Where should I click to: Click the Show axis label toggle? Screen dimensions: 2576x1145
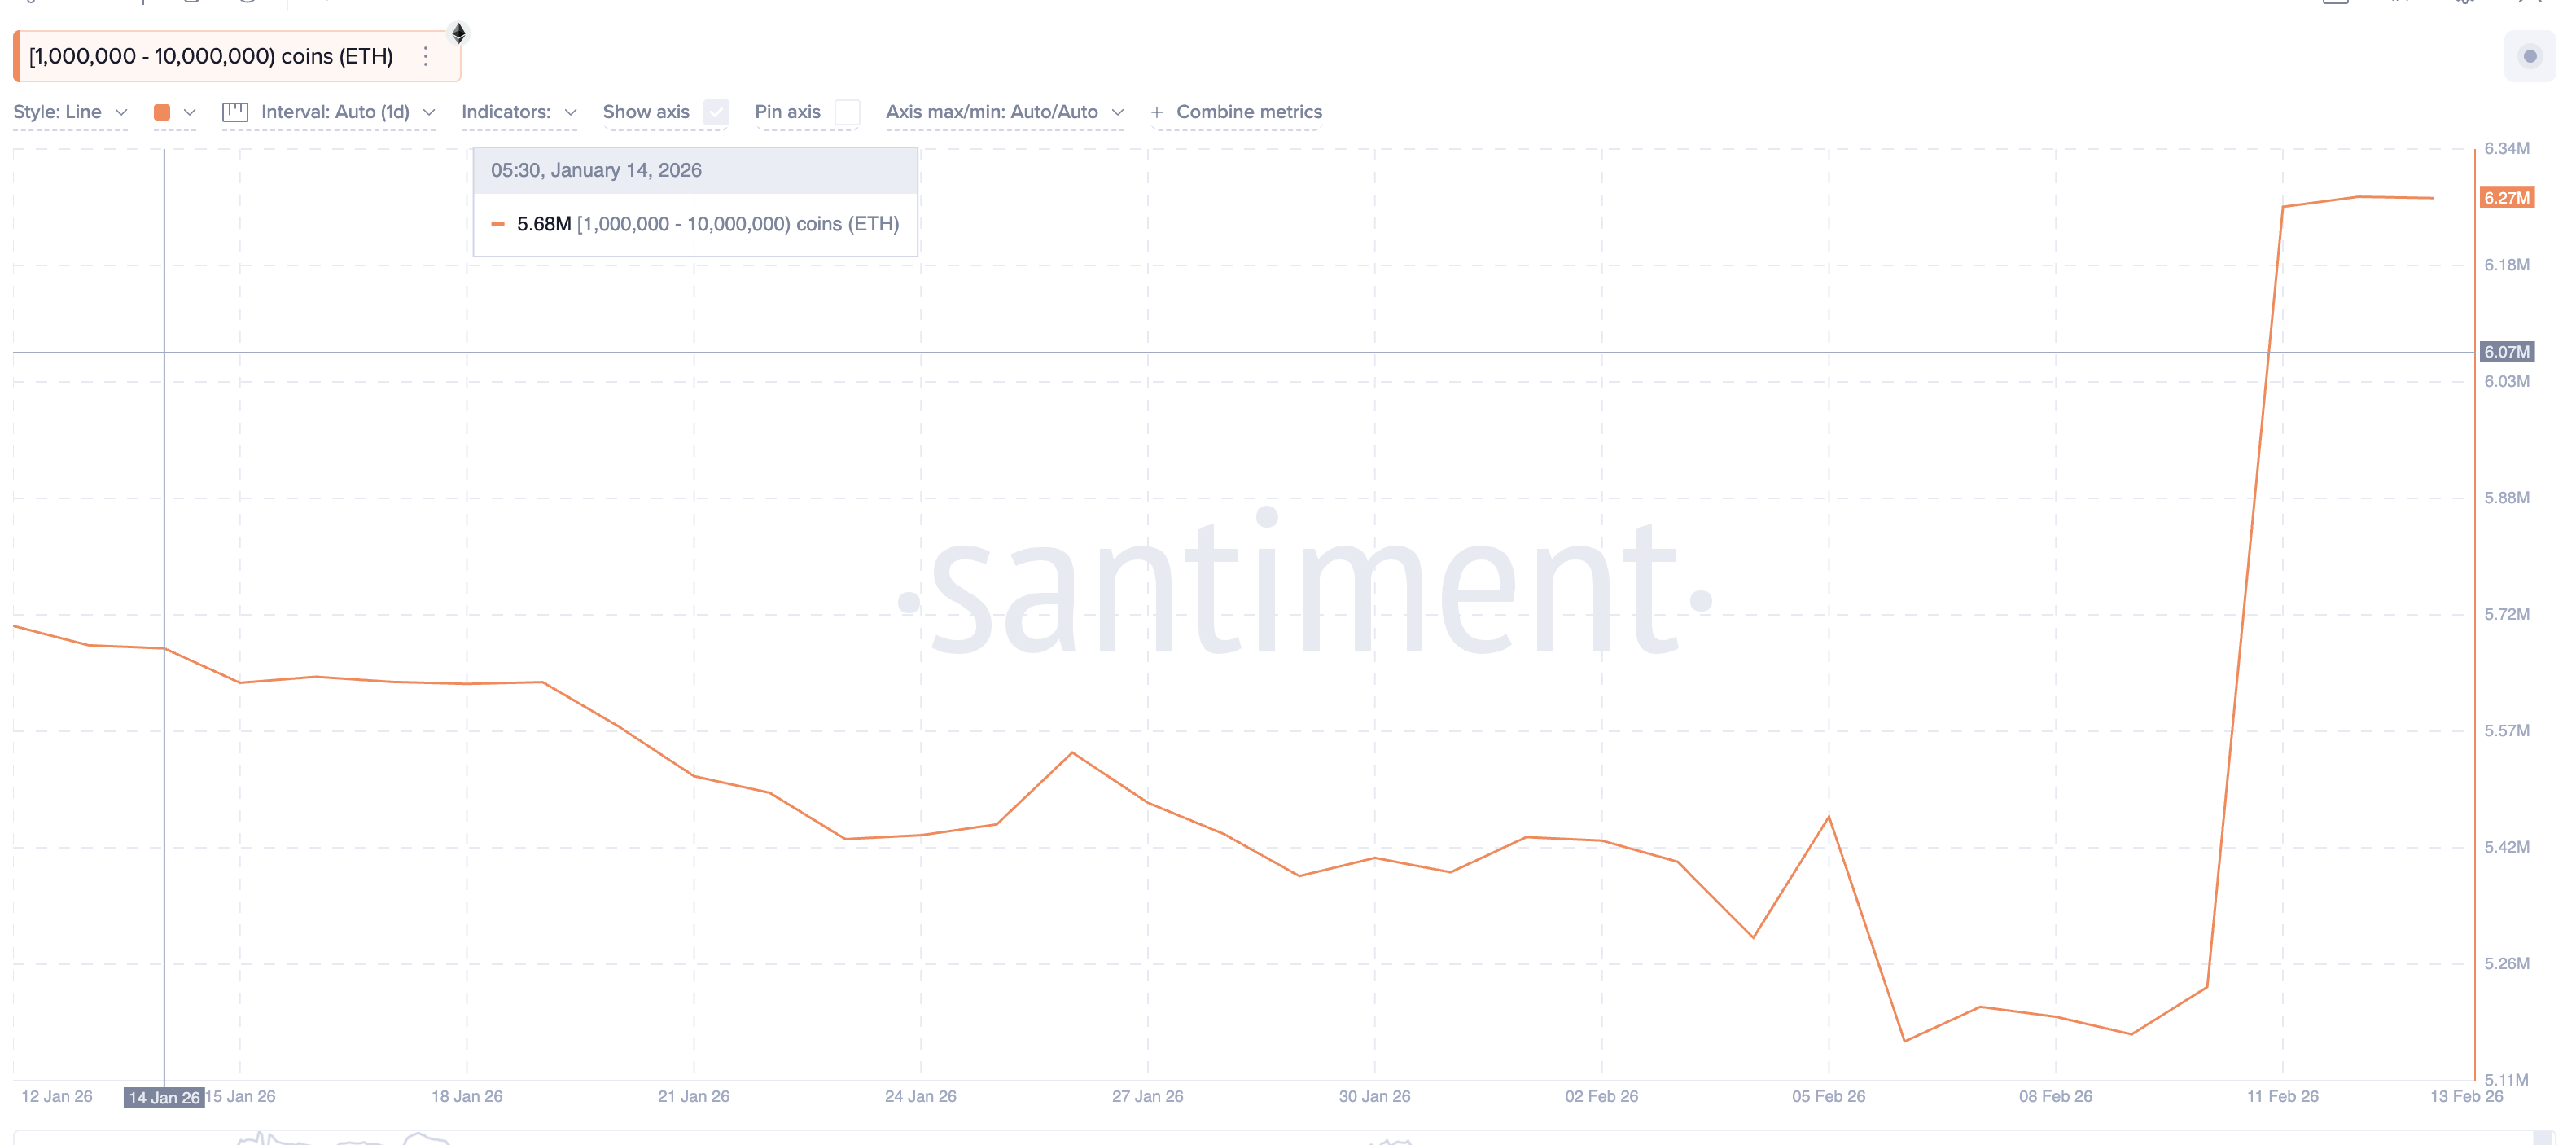pos(646,112)
